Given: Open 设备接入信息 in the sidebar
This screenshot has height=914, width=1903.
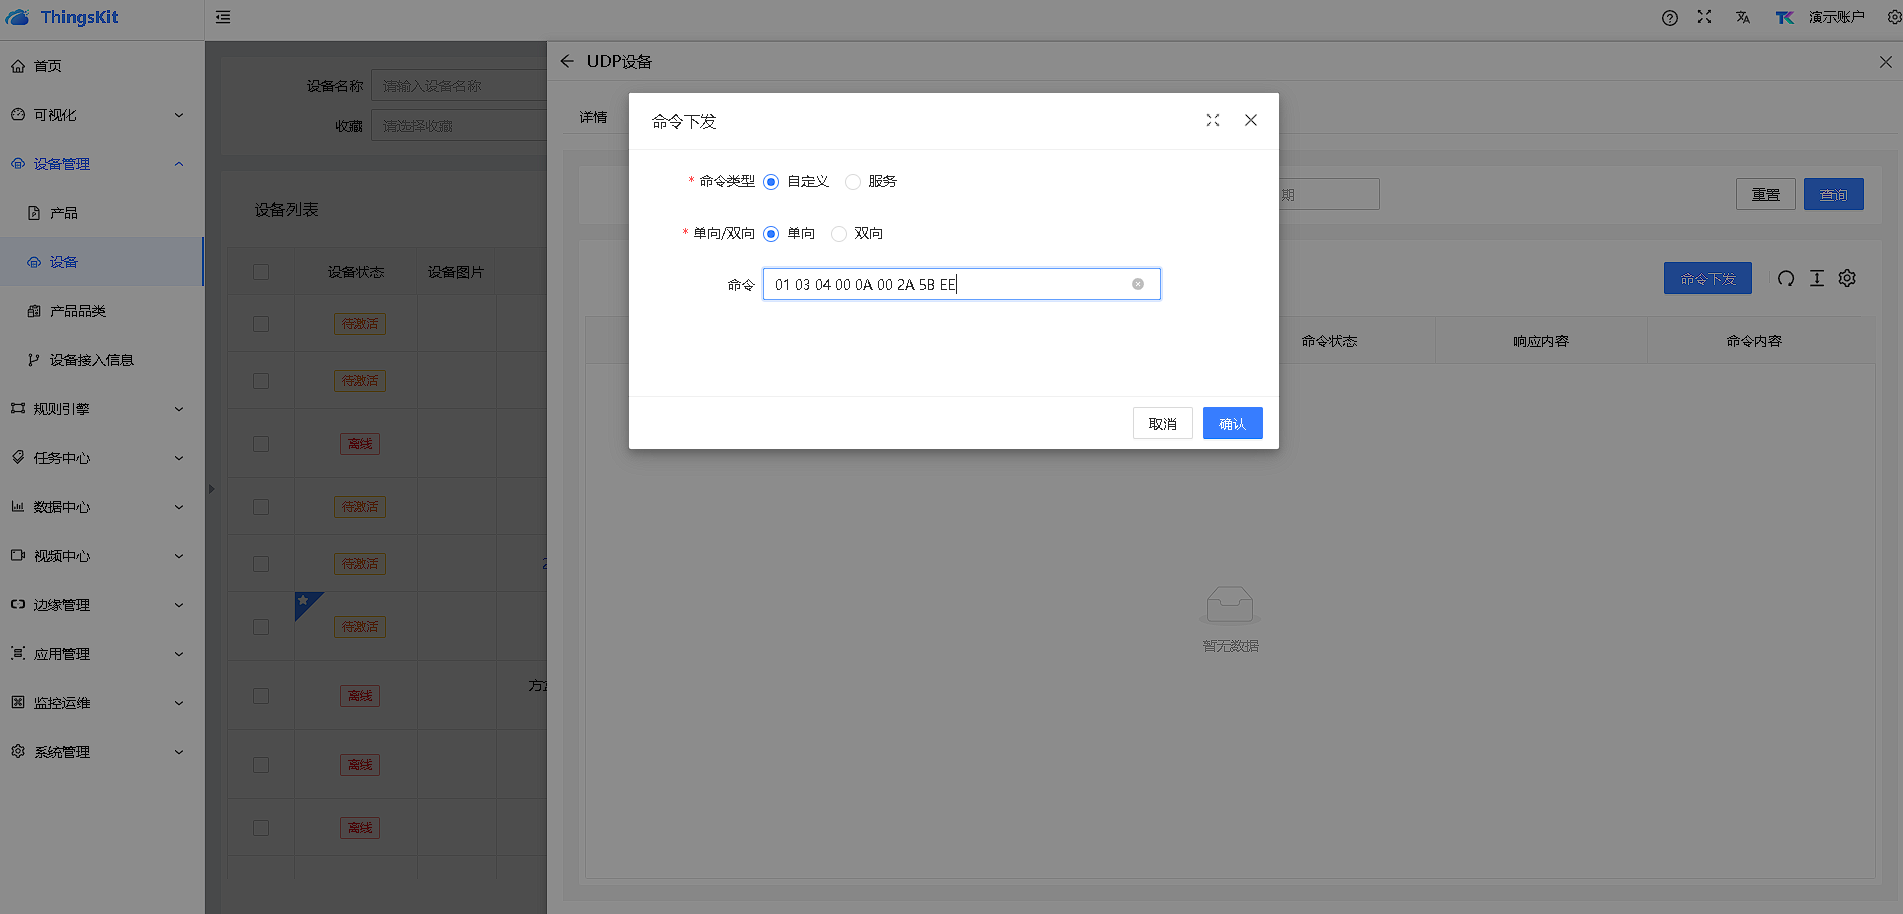Looking at the screenshot, I should 91,360.
